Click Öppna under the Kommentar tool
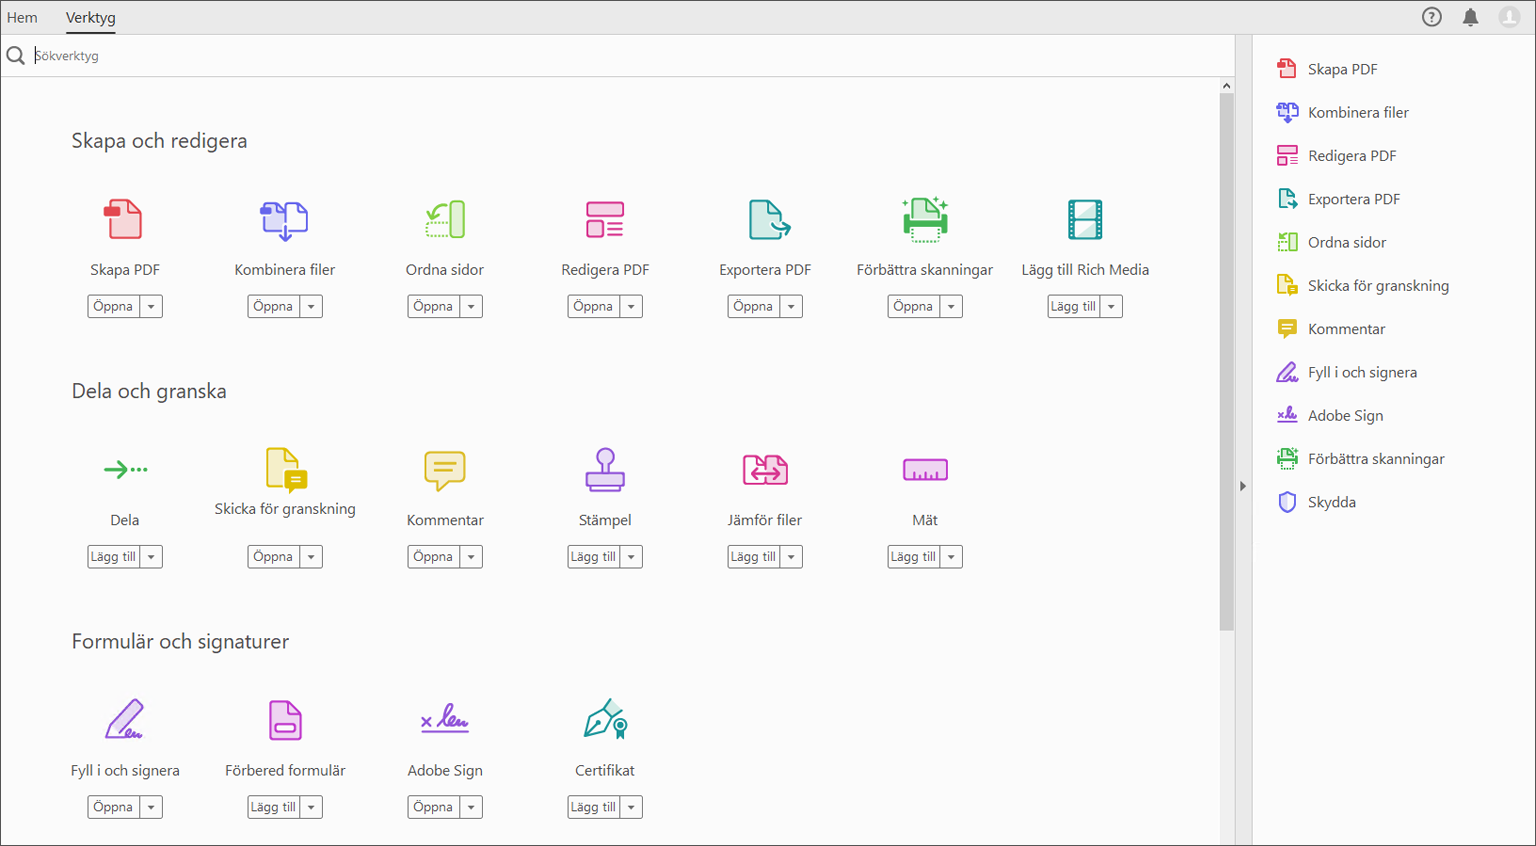Viewport: 1536px width, 846px height. pyautogui.click(x=434, y=557)
